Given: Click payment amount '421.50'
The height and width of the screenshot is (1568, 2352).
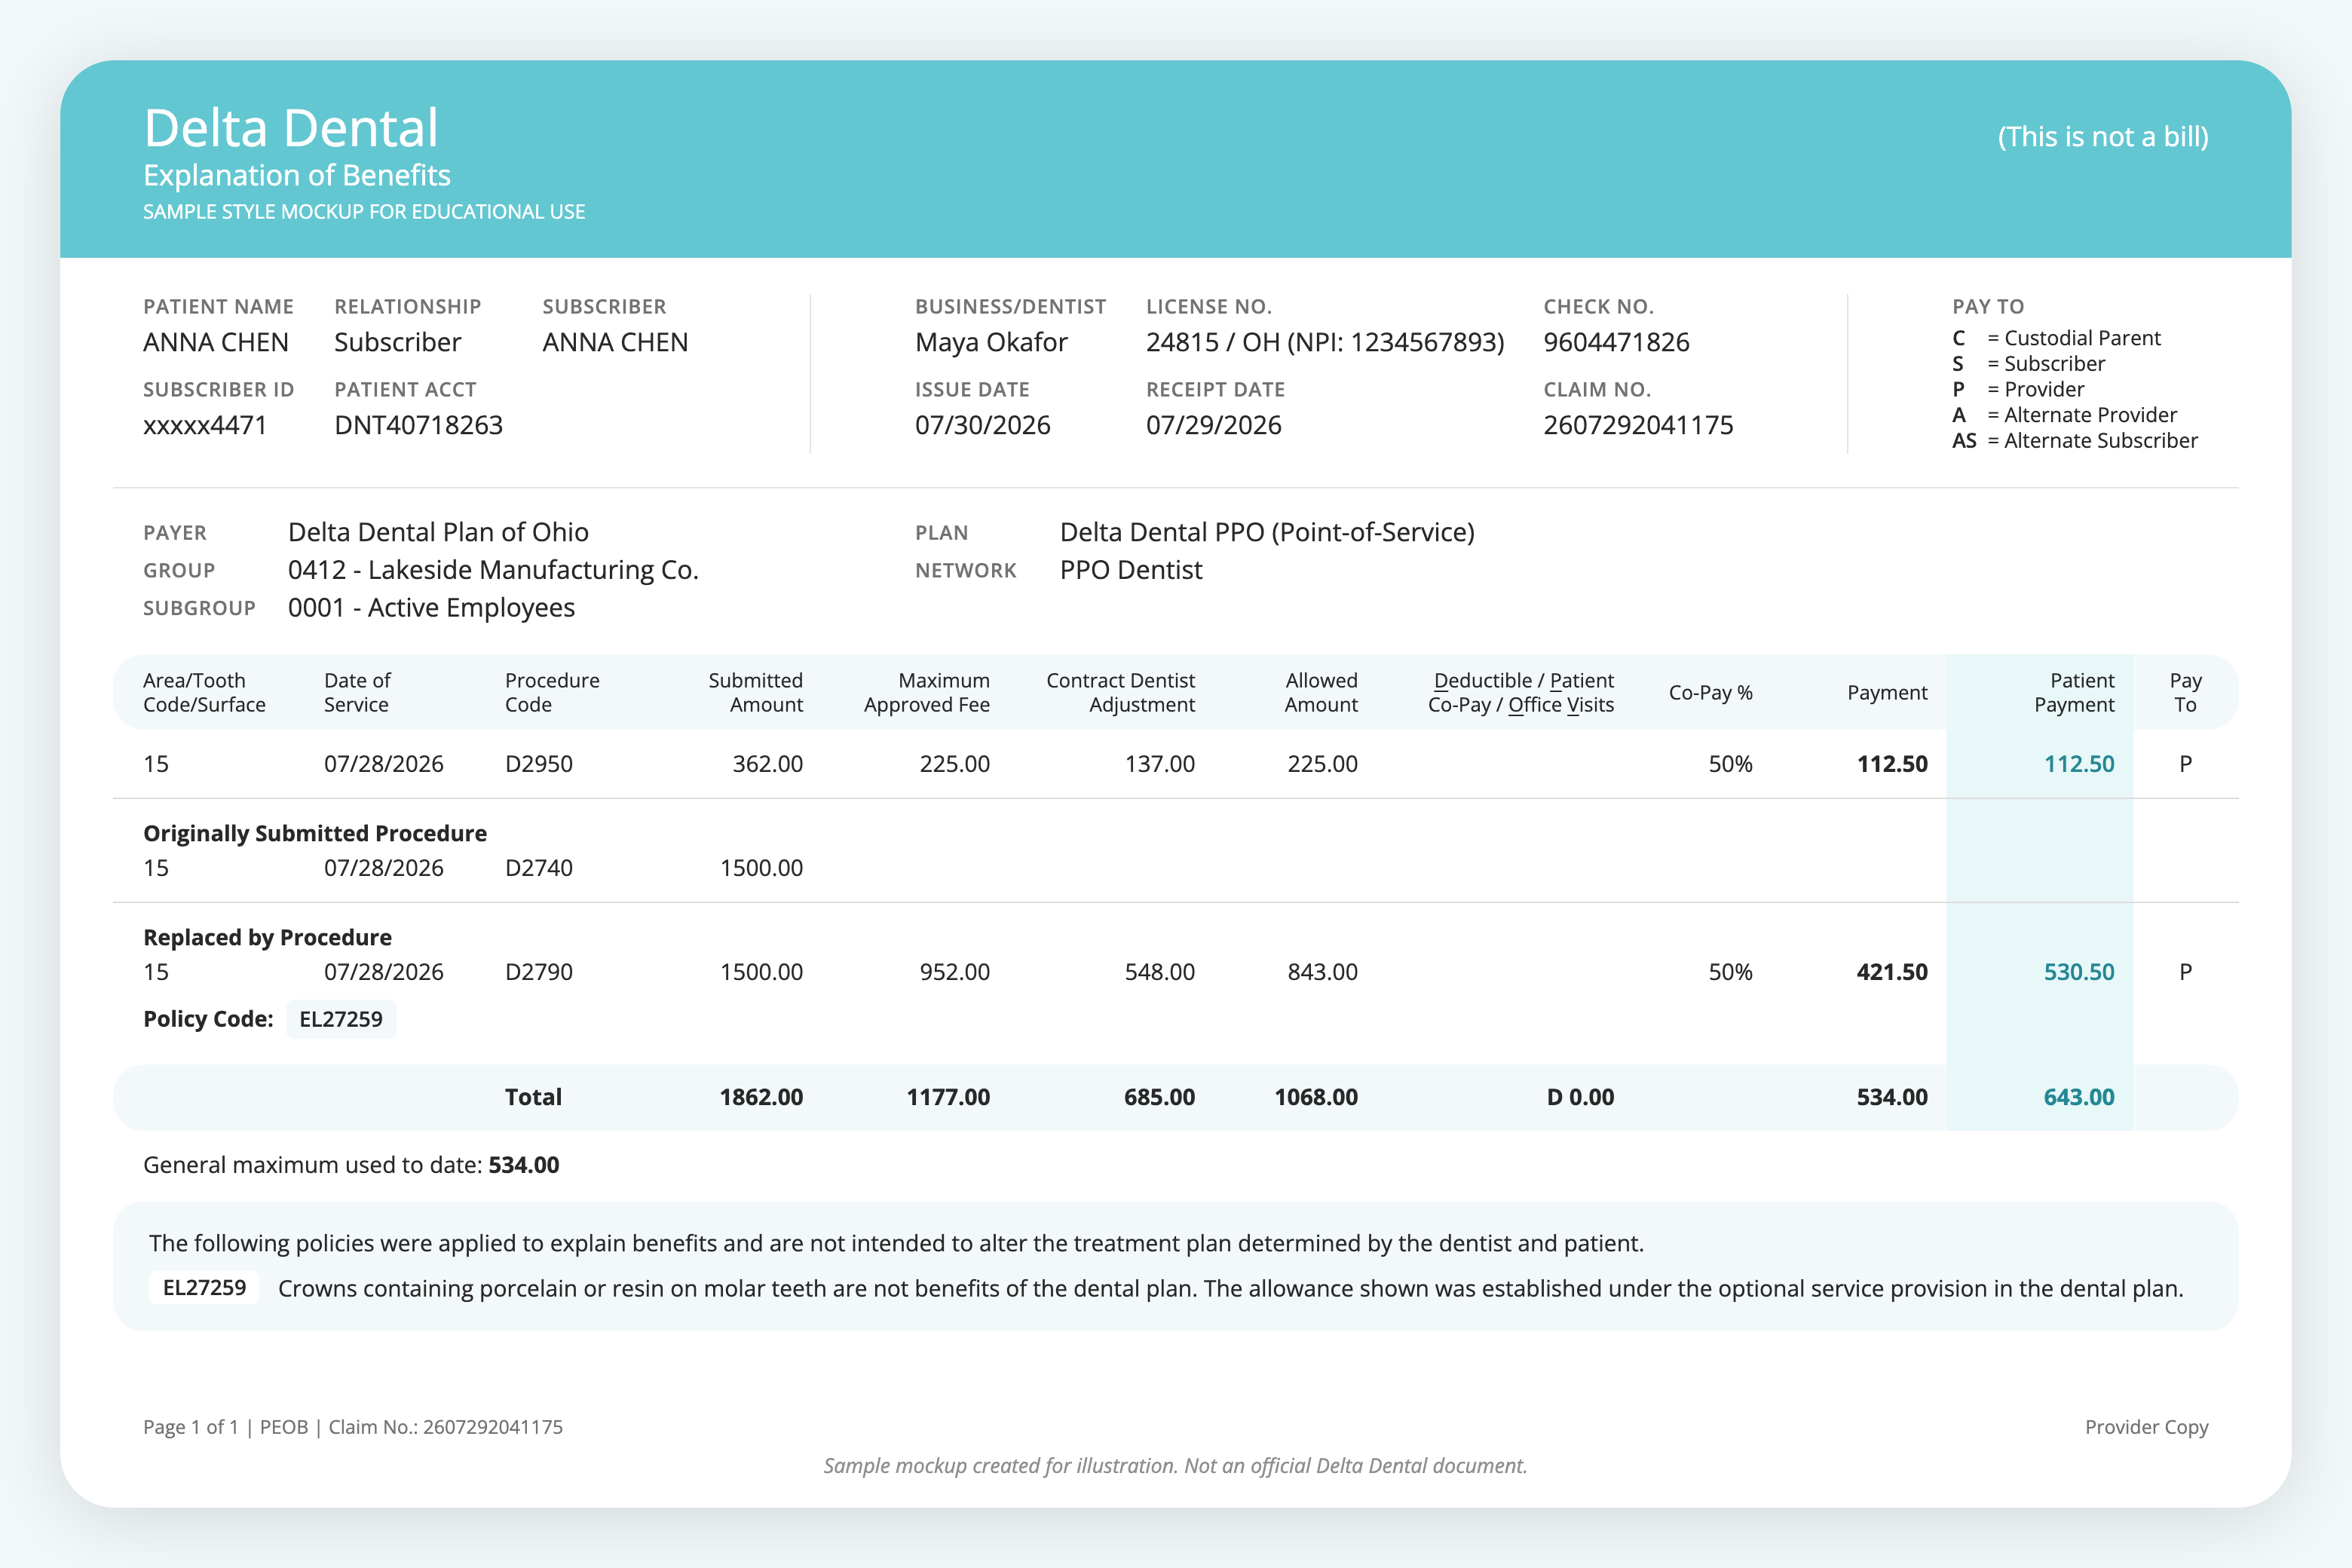Looking at the screenshot, I should [x=1892, y=972].
